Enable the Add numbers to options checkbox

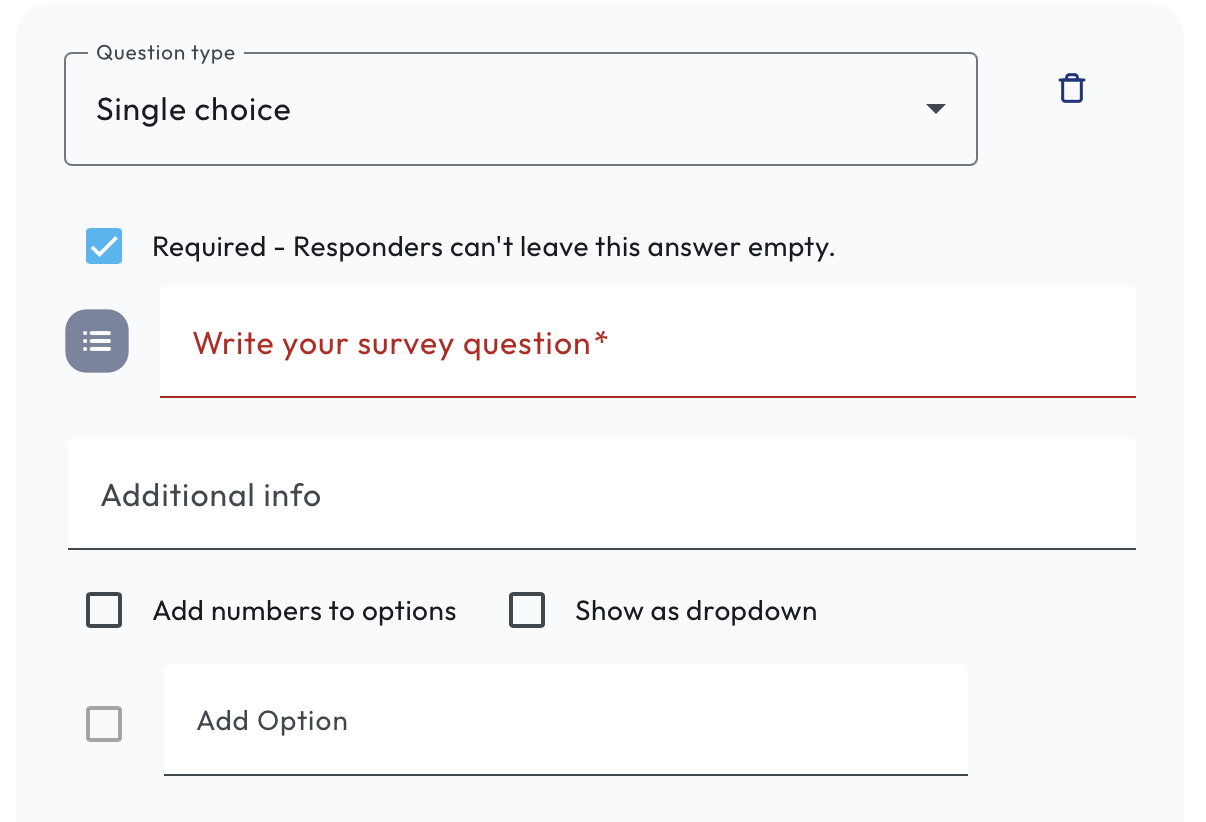pos(104,610)
